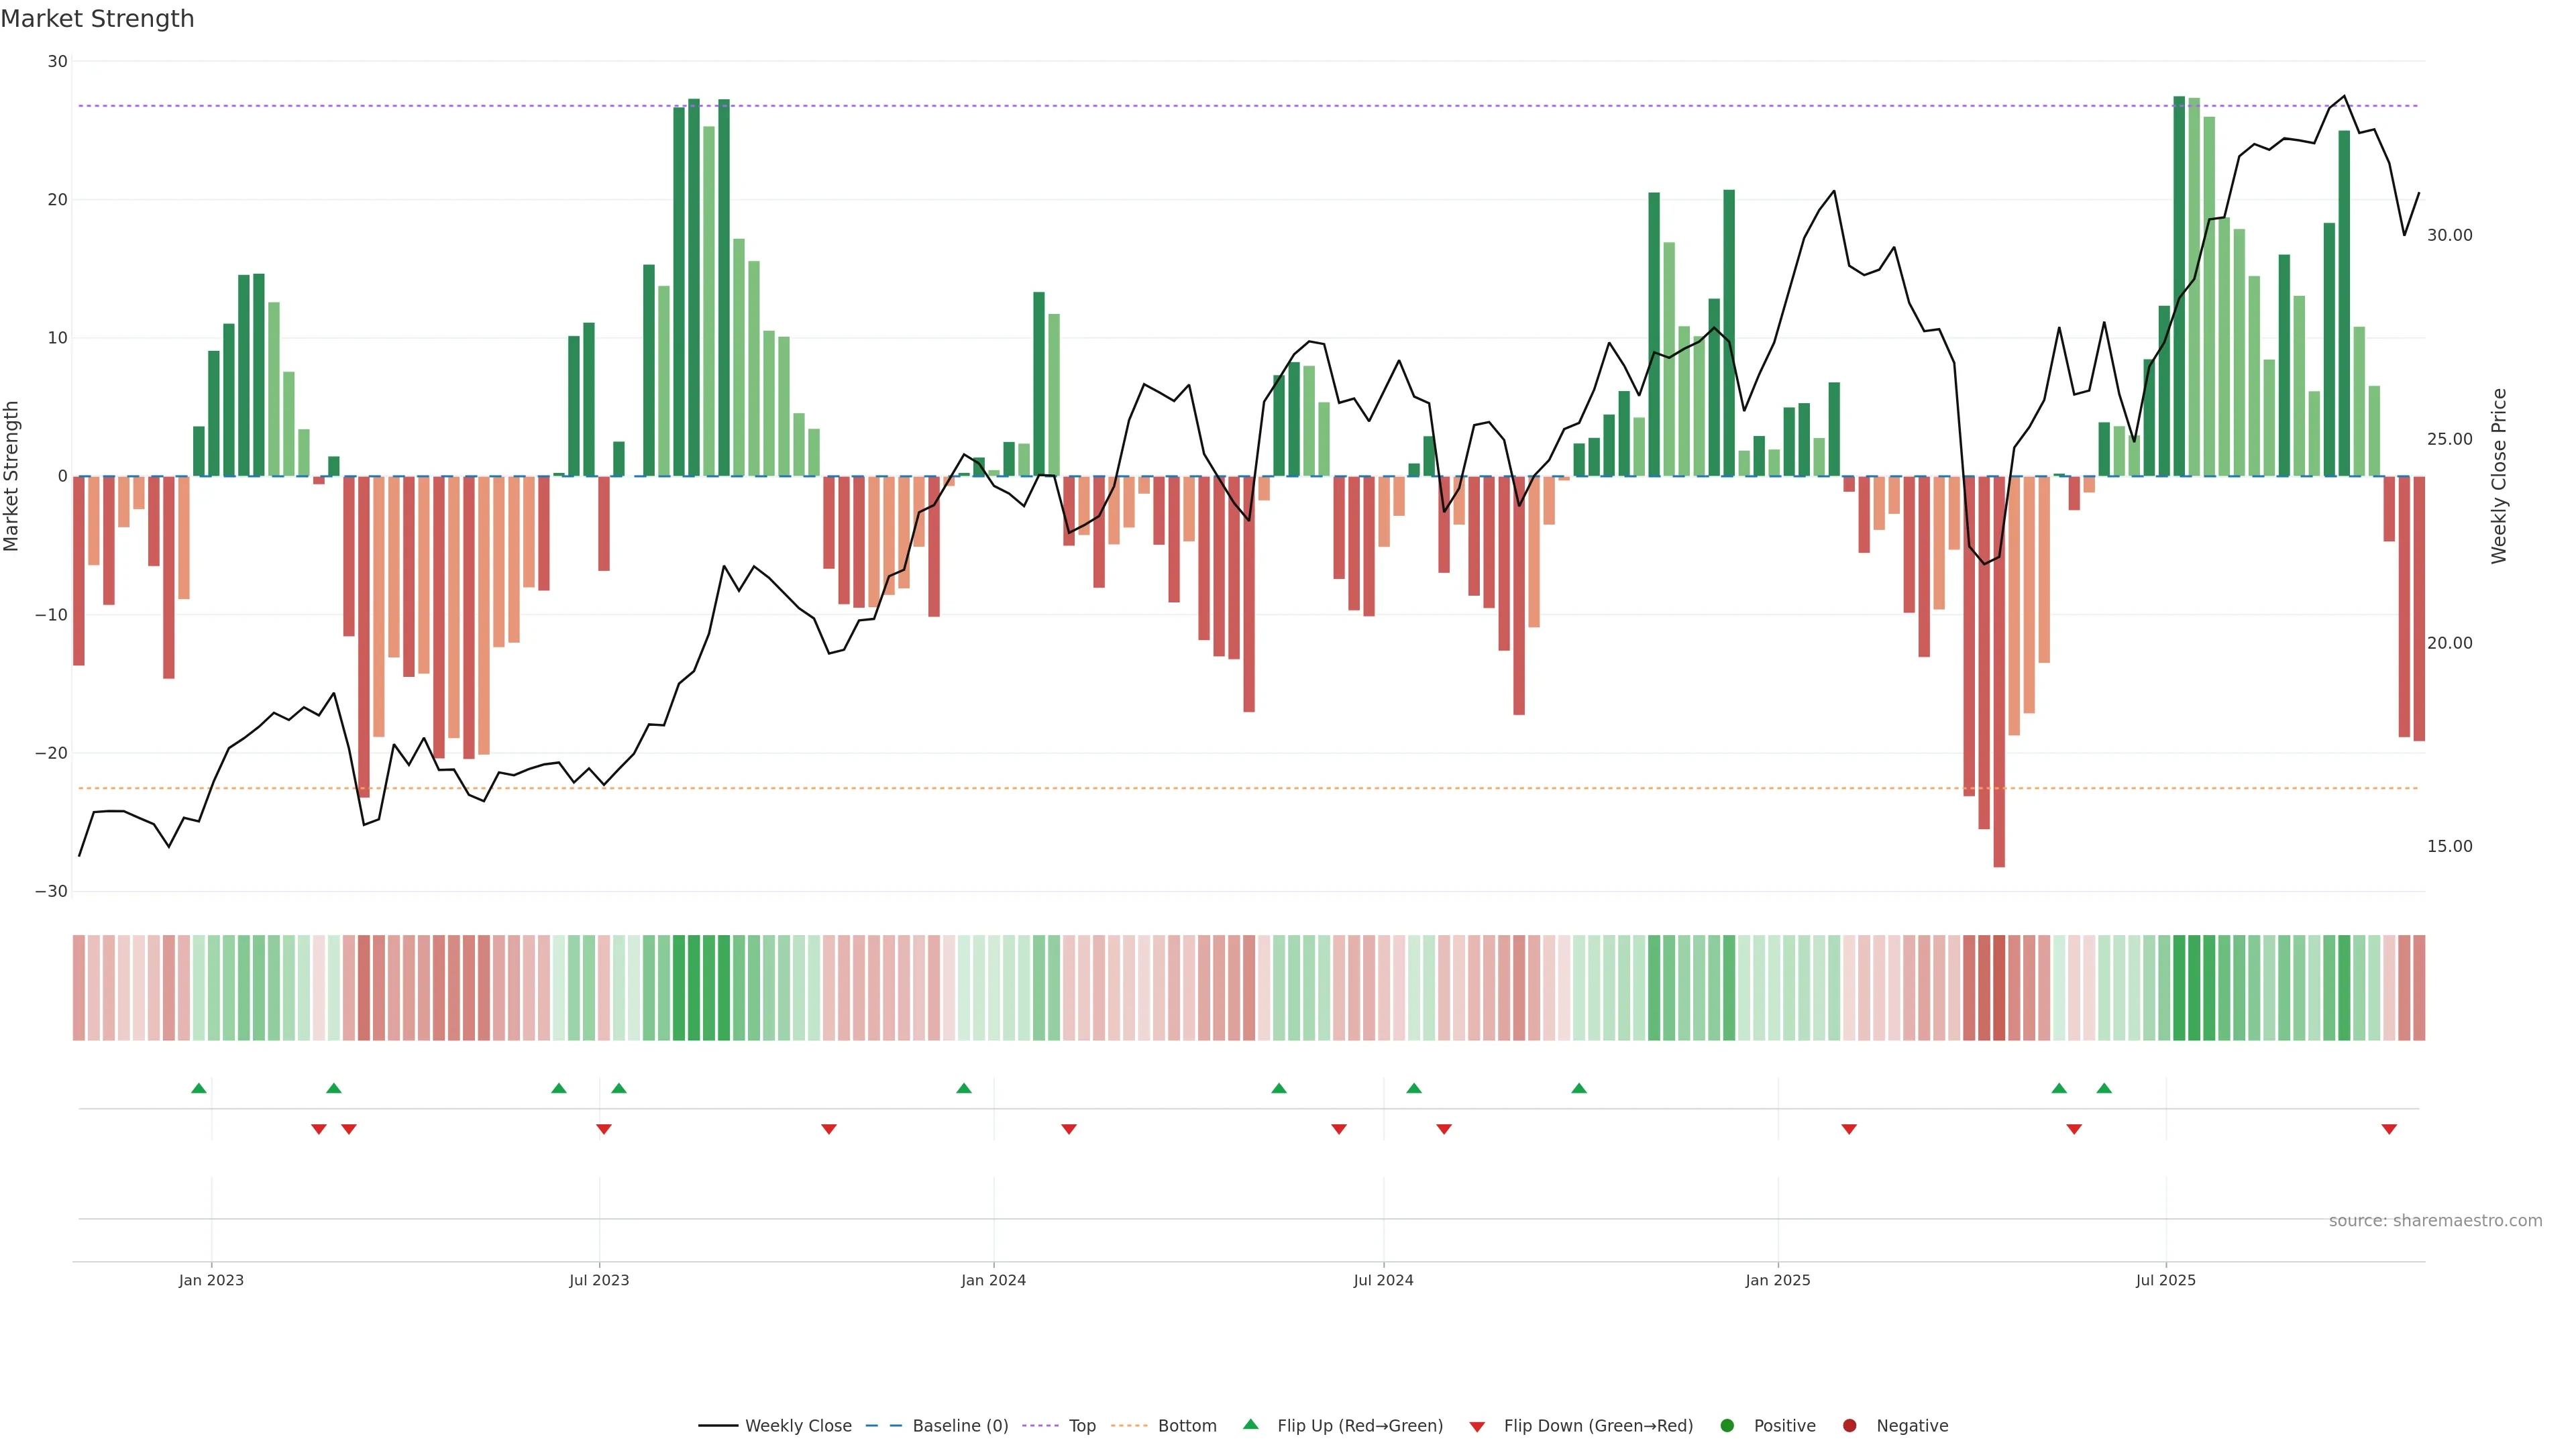This screenshot has height=1449, width=2576.
Task: Click the Negative red circle legend icon
Action: click(x=1849, y=1425)
